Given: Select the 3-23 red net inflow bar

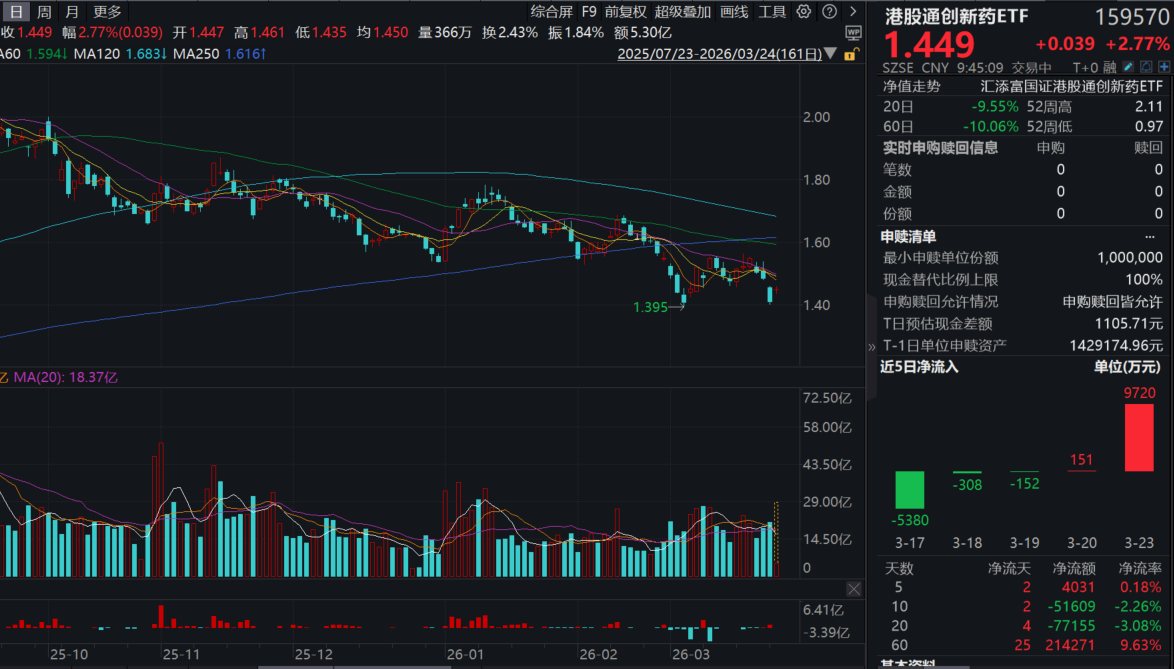Looking at the screenshot, I should 1139,437.
